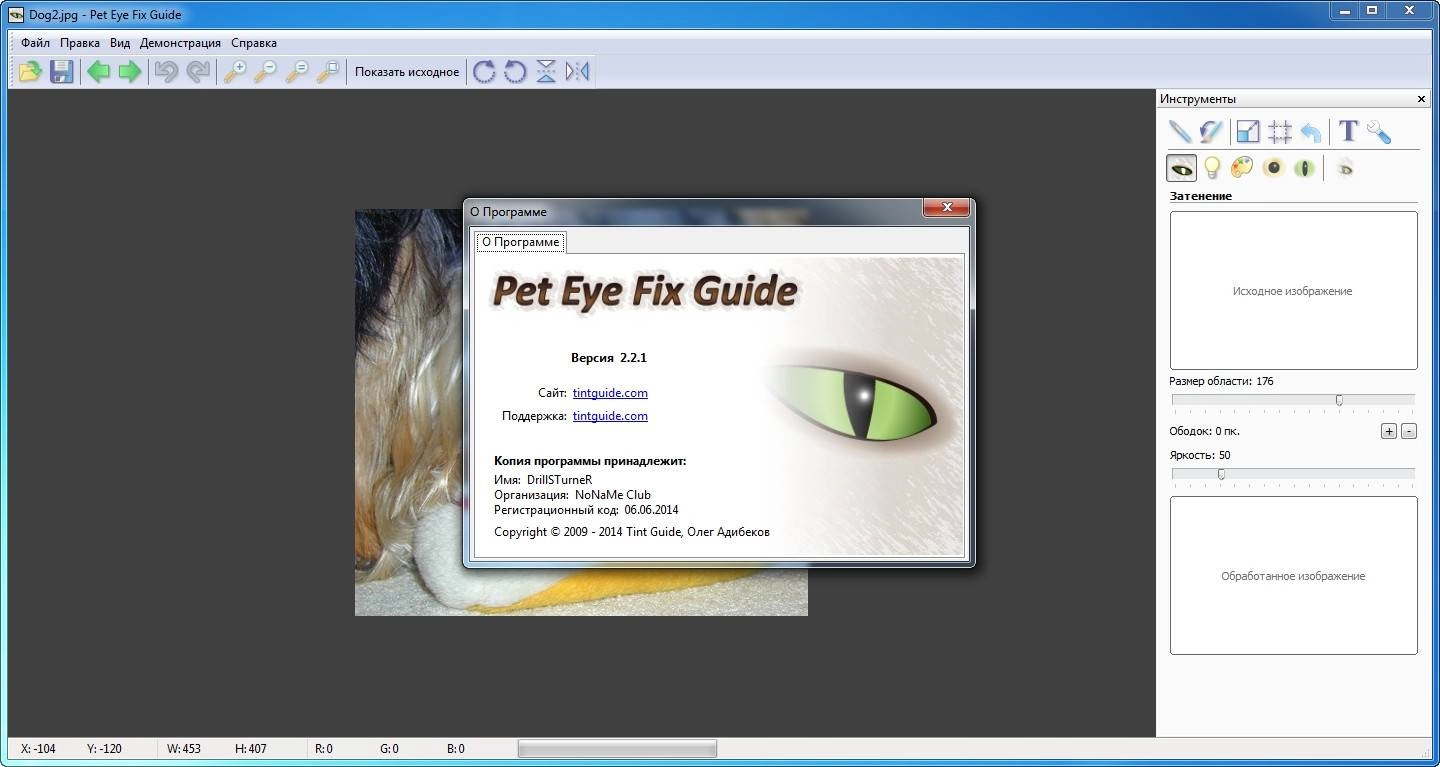Rotate image clockwise
Screen dimensions: 1440x767
(x=484, y=71)
